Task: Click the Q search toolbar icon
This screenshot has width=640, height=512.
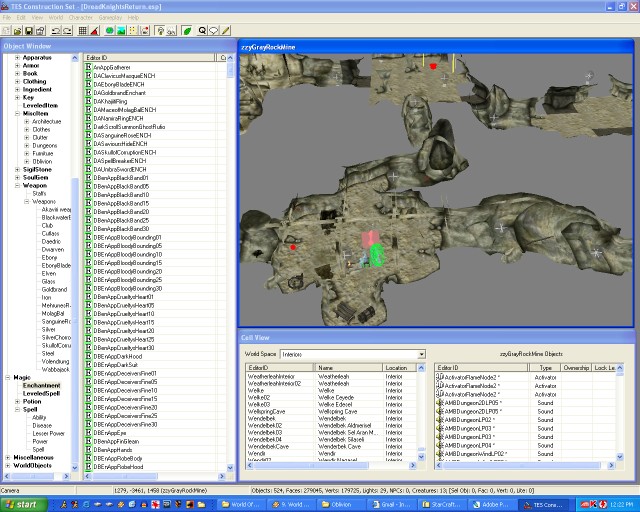Action: point(202,31)
